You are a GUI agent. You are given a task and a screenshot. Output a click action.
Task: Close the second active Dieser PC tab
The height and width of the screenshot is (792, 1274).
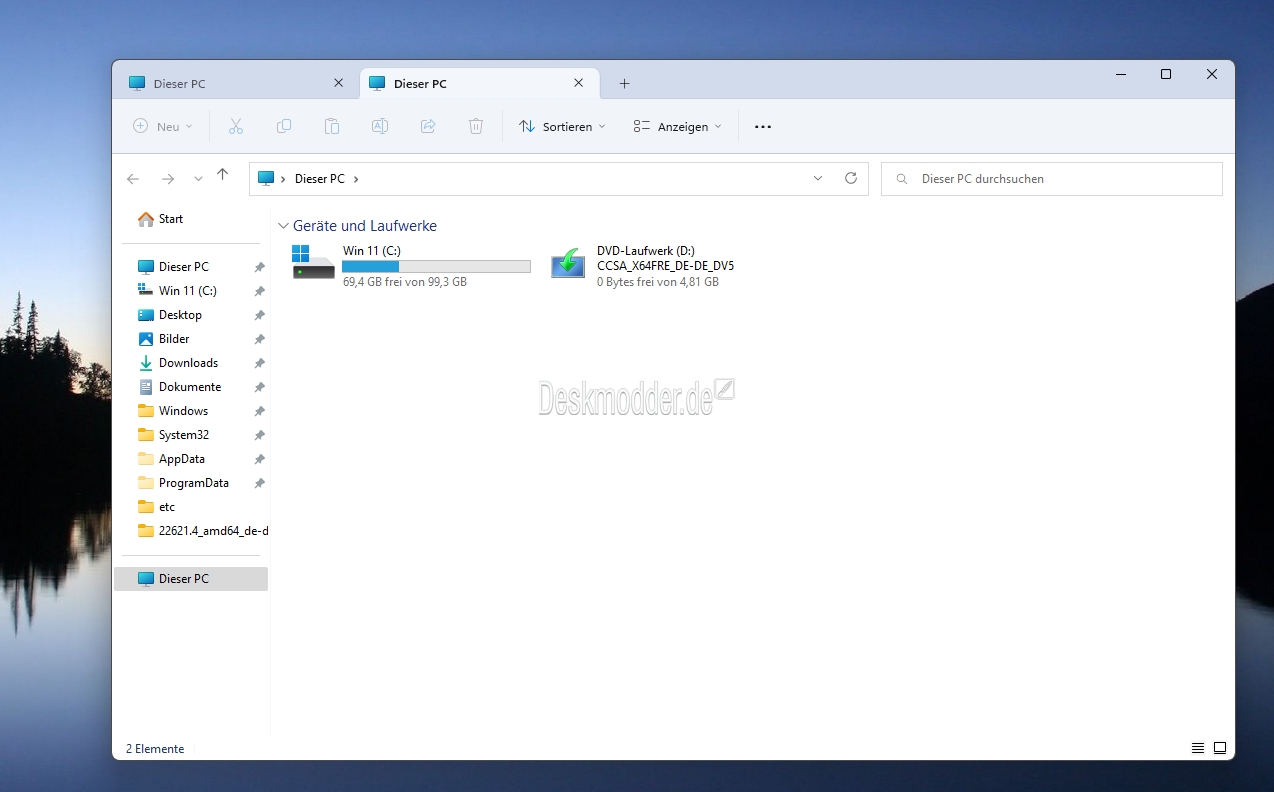click(x=578, y=83)
